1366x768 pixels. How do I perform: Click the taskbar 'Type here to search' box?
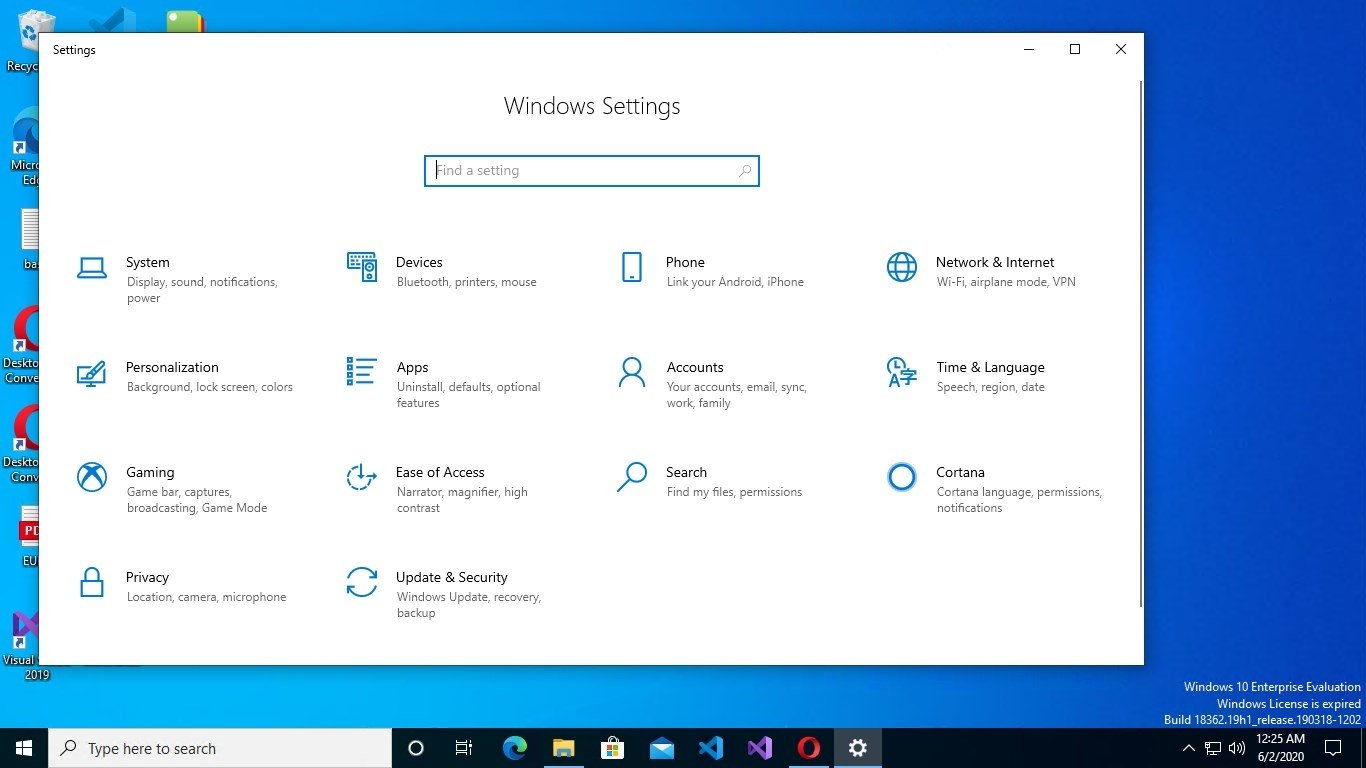pyautogui.click(x=220, y=748)
